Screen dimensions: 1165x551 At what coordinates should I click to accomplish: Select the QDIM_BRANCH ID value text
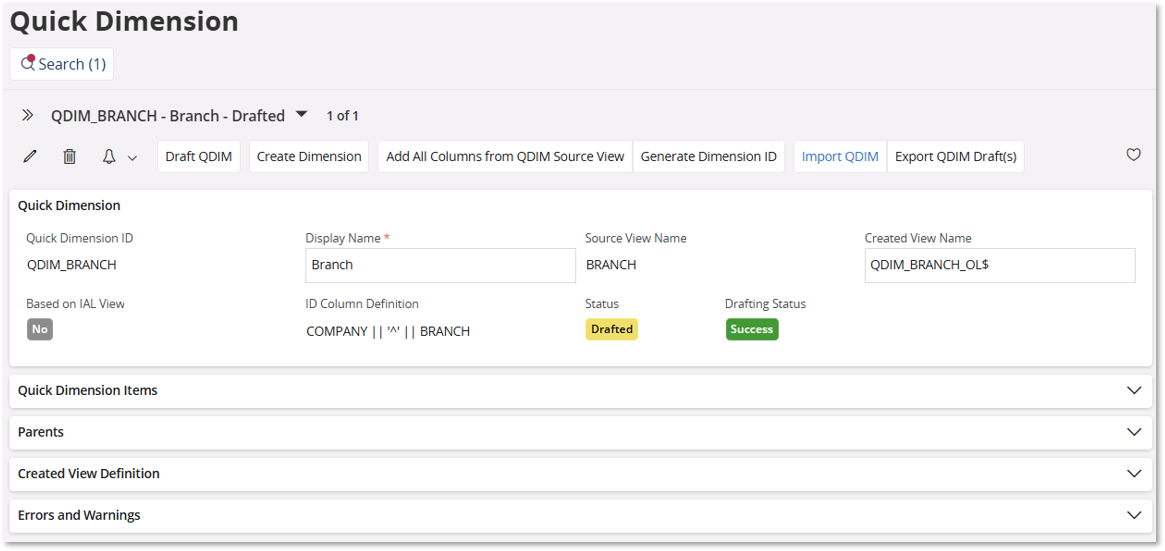pos(71,265)
